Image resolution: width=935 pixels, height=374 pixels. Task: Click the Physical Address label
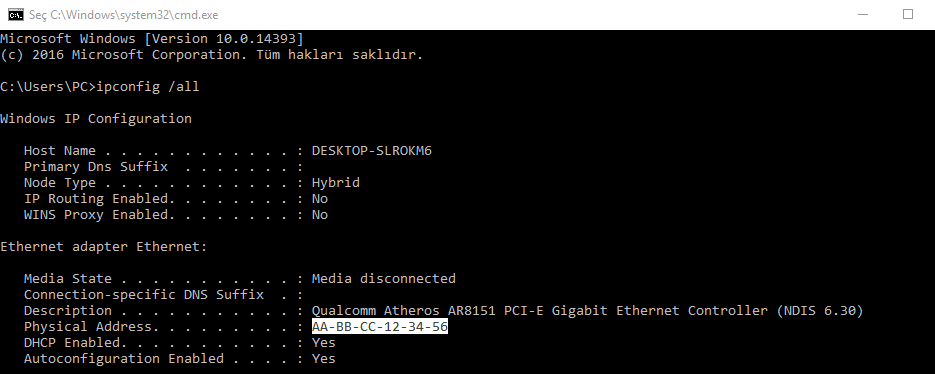[x=88, y=326]
